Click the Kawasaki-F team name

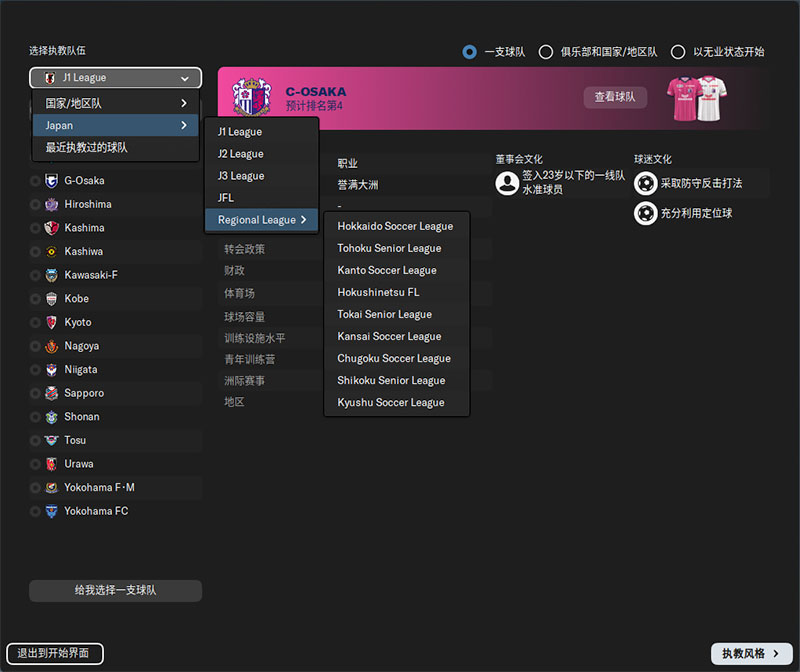[x=91, y=276]
